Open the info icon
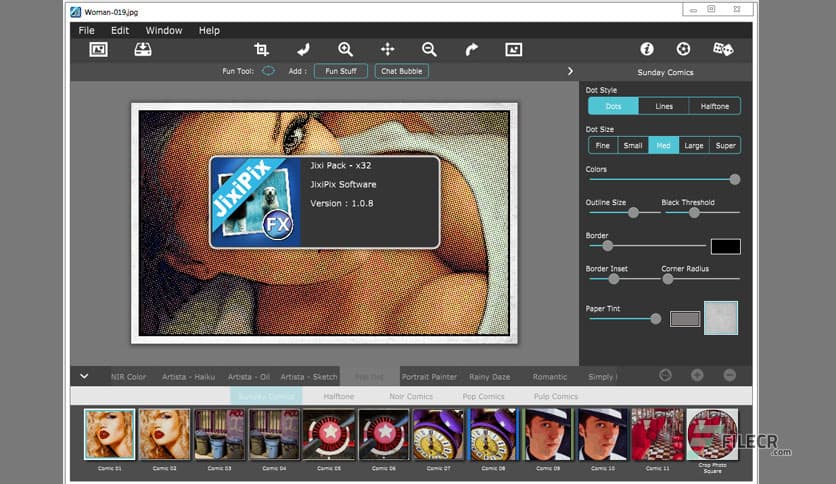Image resolution: width=836 pixels, height=484 pixels. coord(647,49)
